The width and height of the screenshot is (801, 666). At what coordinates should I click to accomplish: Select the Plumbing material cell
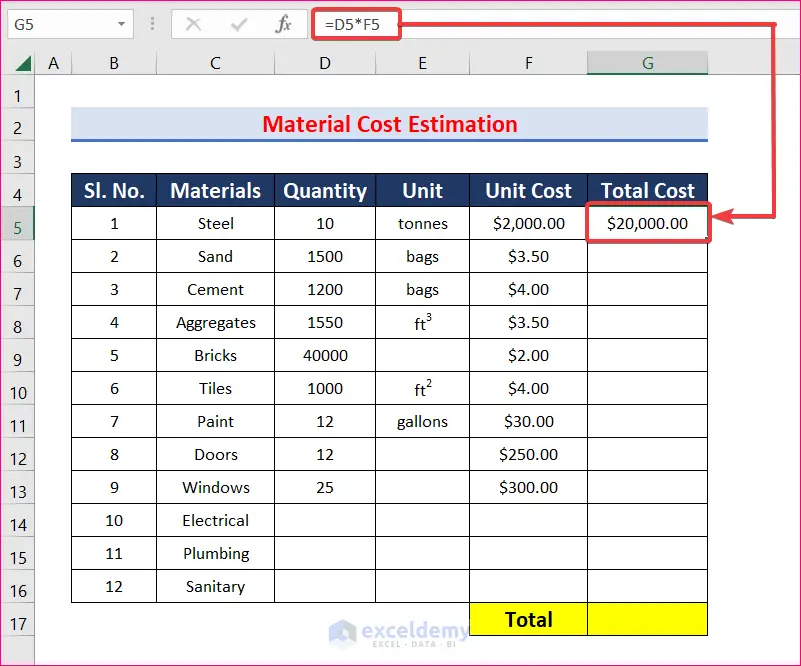(216, 554)
